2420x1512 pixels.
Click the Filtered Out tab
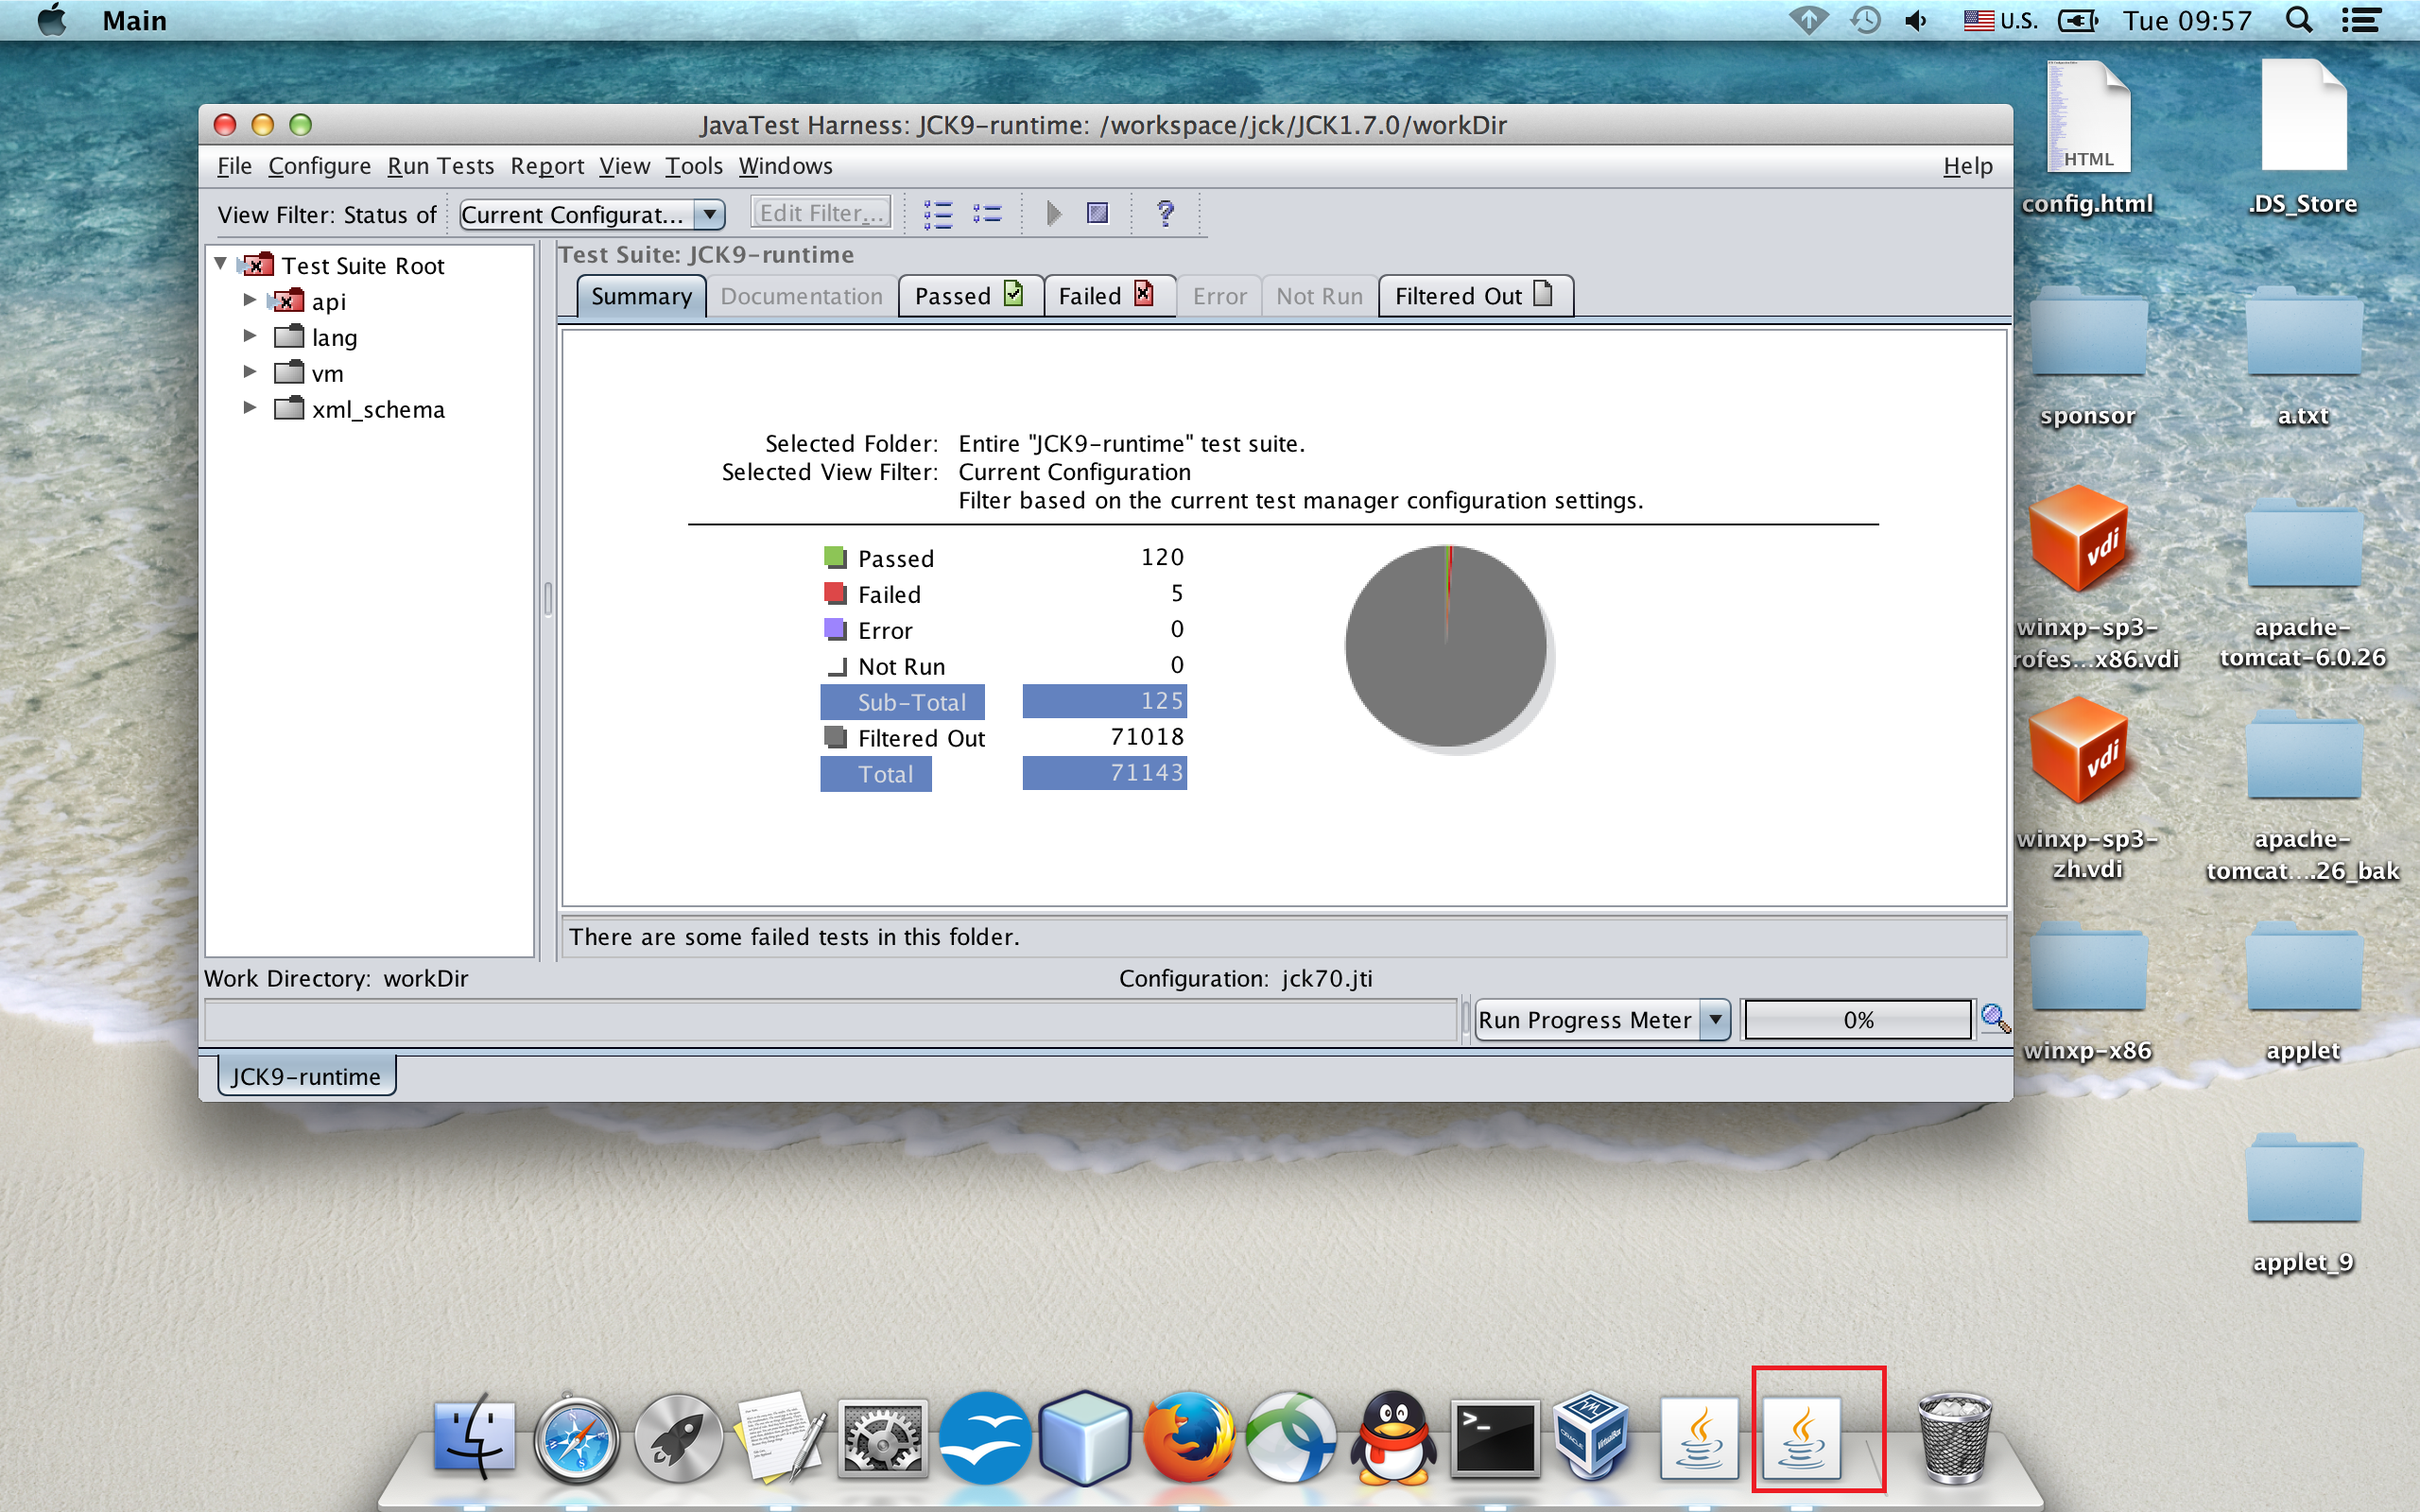pos(1473,296)
